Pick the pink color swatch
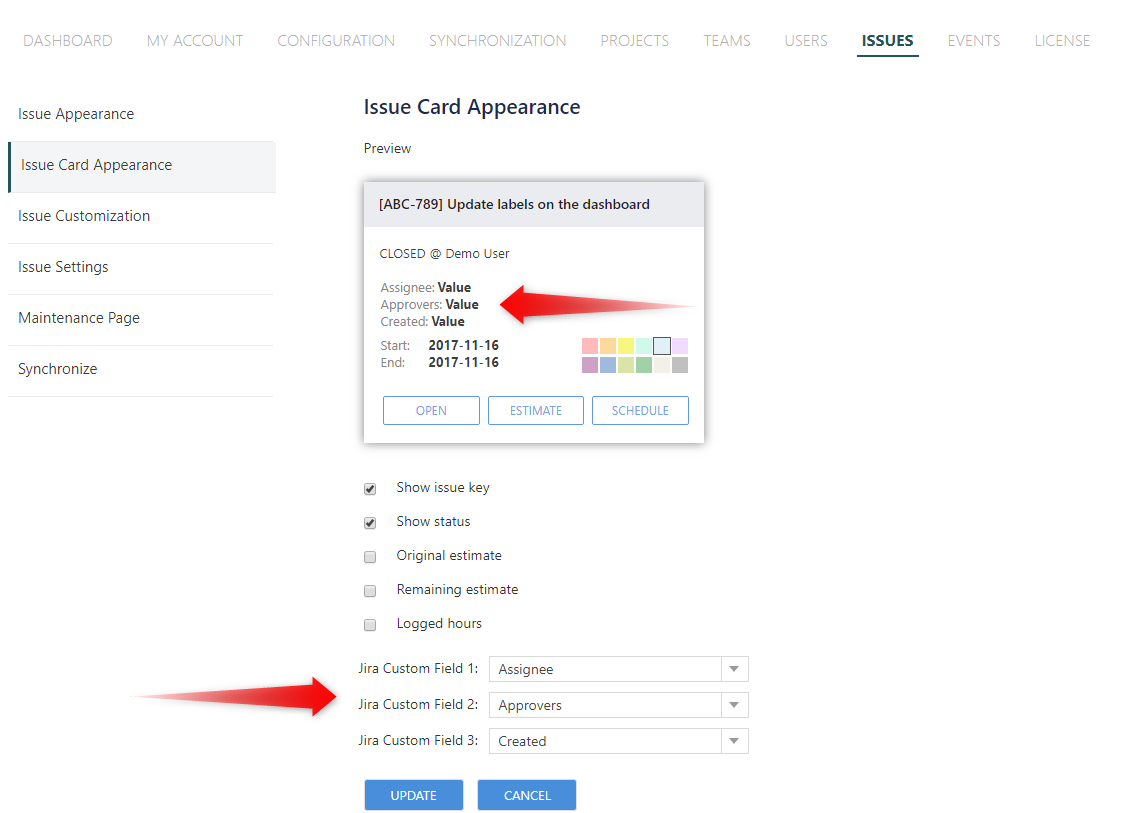This screenshot has width=1133, height=813. (590, 346)
